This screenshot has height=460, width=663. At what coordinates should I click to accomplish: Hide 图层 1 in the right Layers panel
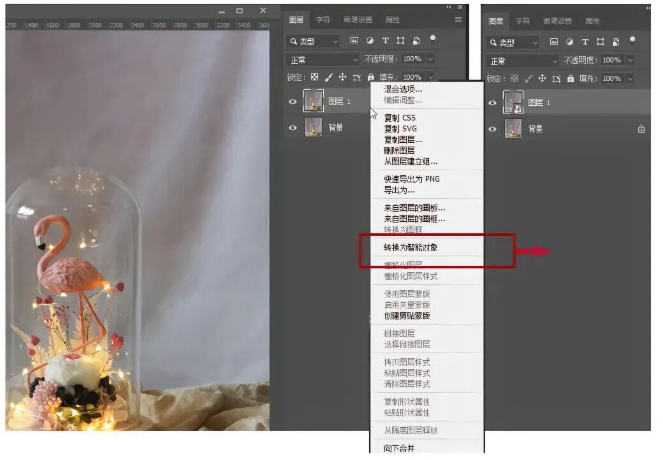tap(492, 103)
